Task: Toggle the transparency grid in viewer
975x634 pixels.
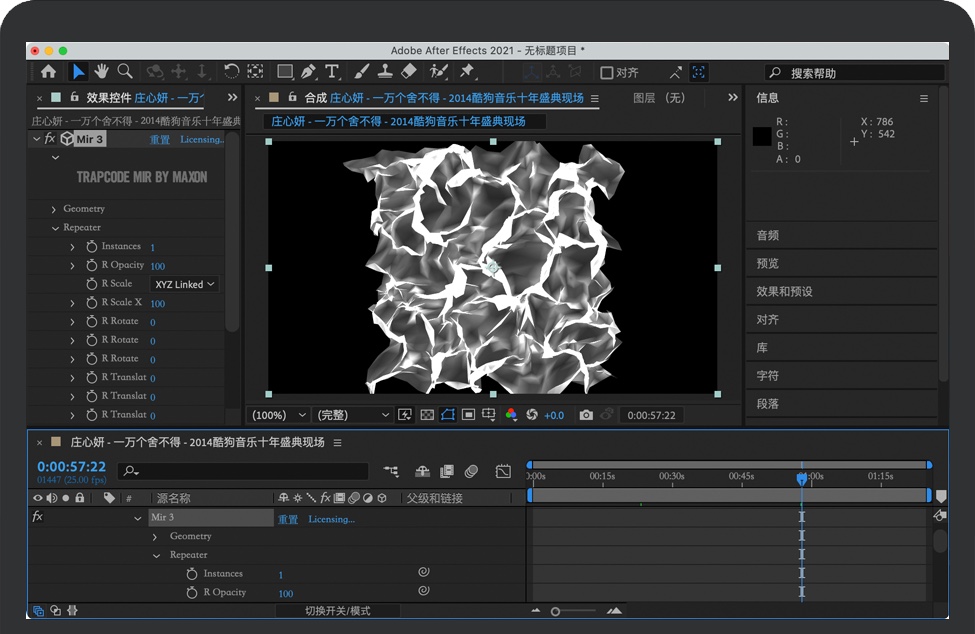Action: click(x=427, y=415)
